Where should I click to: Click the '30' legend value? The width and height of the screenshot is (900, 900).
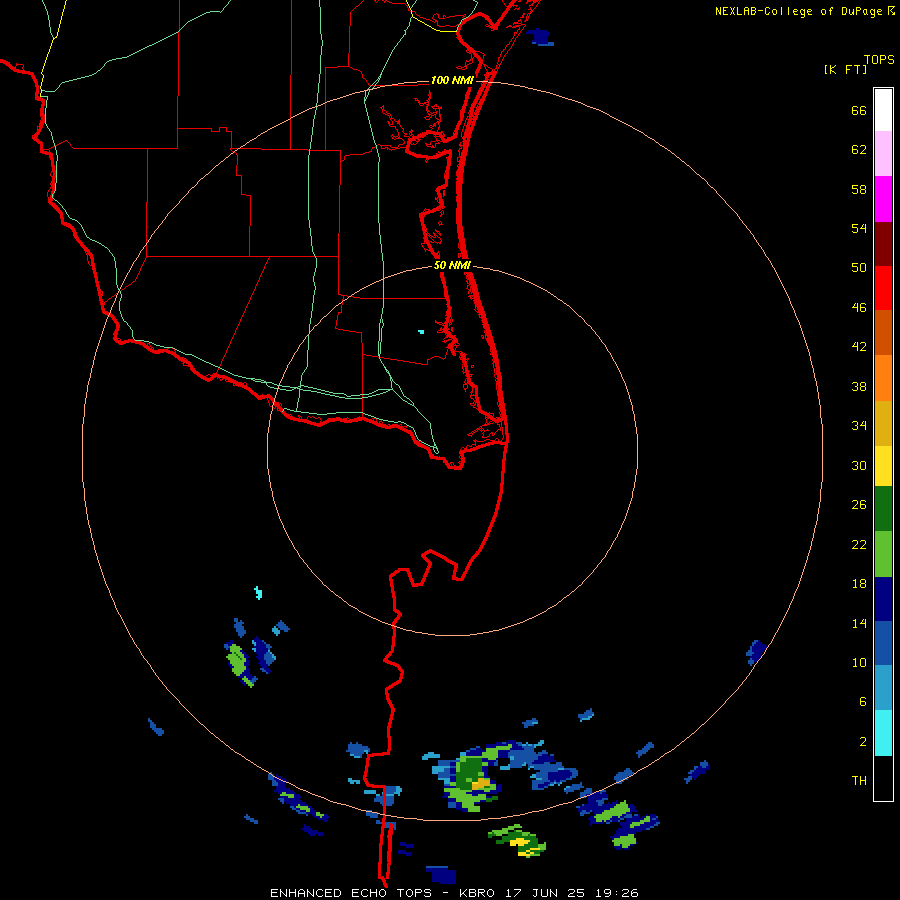(859, 465)
